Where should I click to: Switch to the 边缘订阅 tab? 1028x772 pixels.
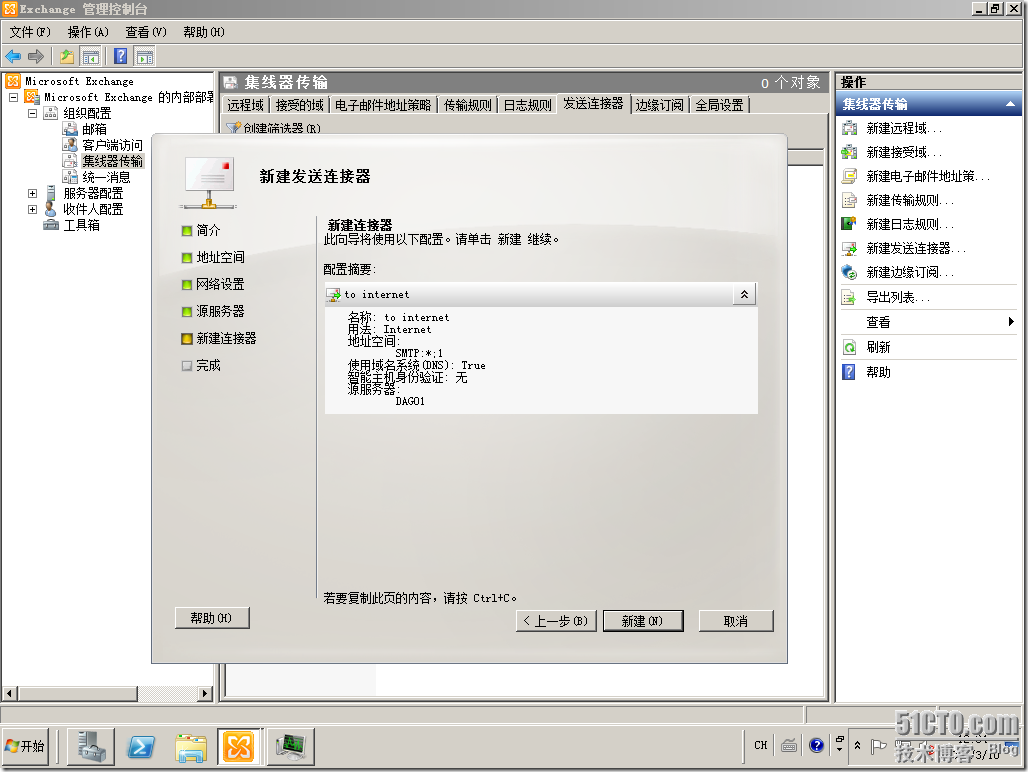point(658,104)
